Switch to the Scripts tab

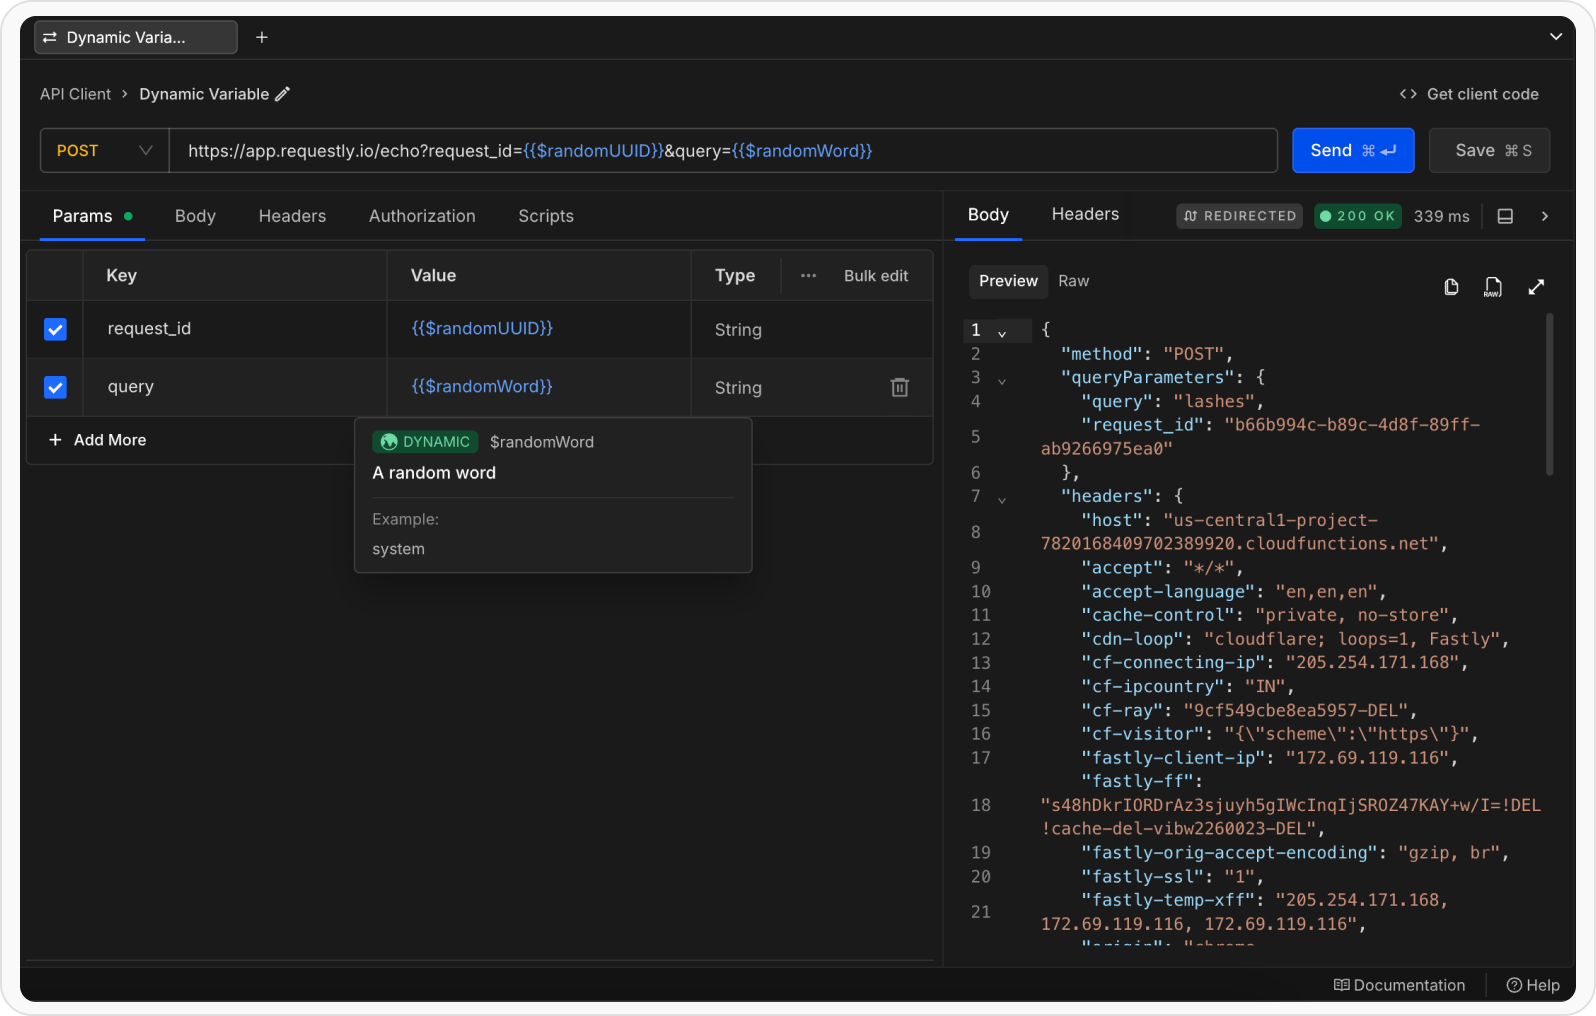[x=545, y=216]
